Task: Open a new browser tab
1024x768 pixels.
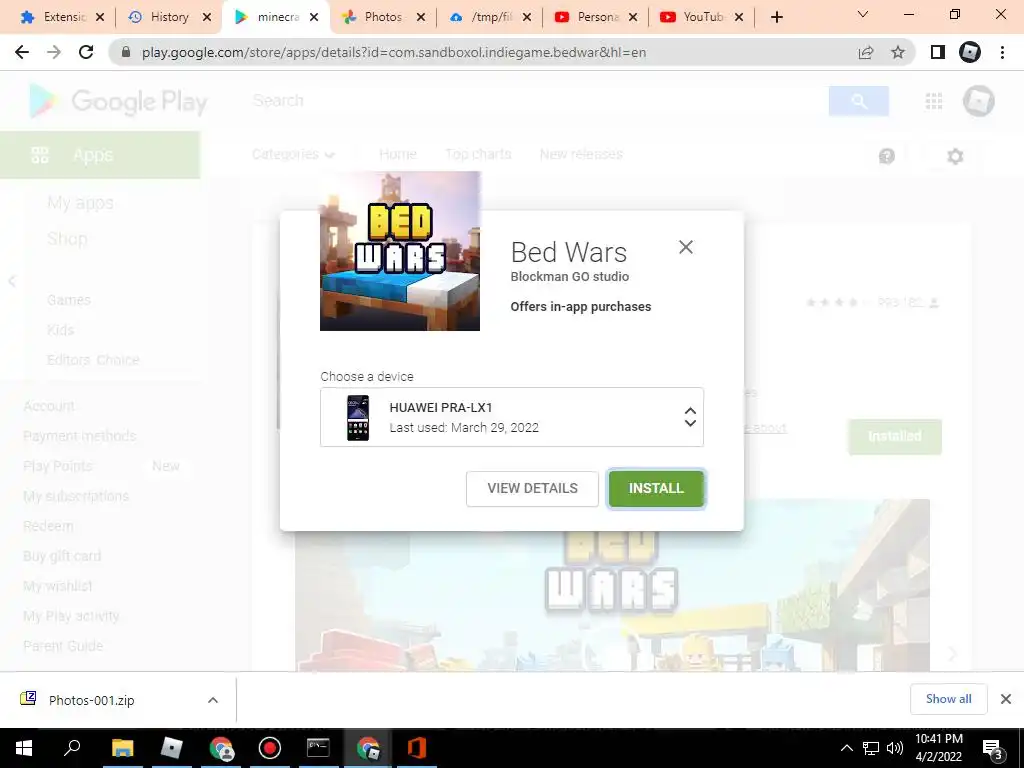Action: [776, 17]
